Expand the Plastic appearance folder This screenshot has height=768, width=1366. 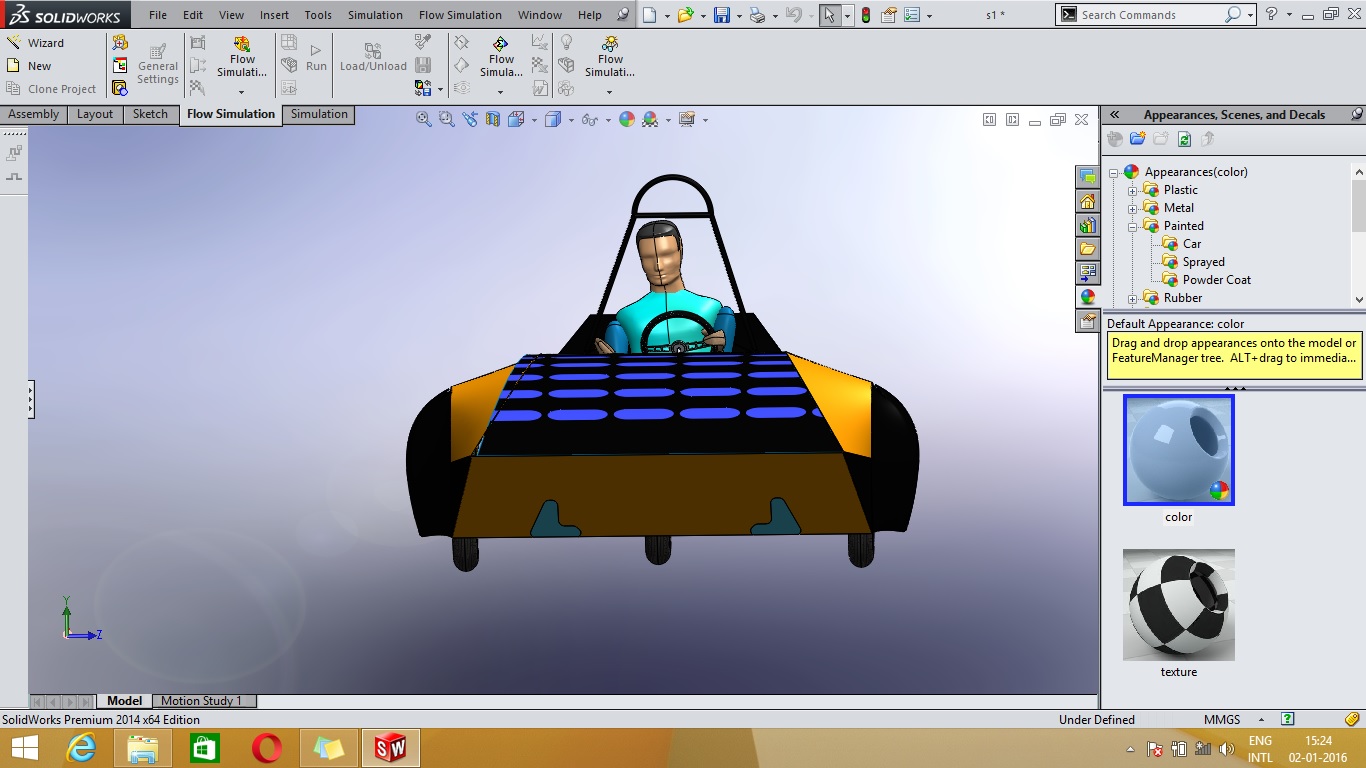pos(1133,190)
